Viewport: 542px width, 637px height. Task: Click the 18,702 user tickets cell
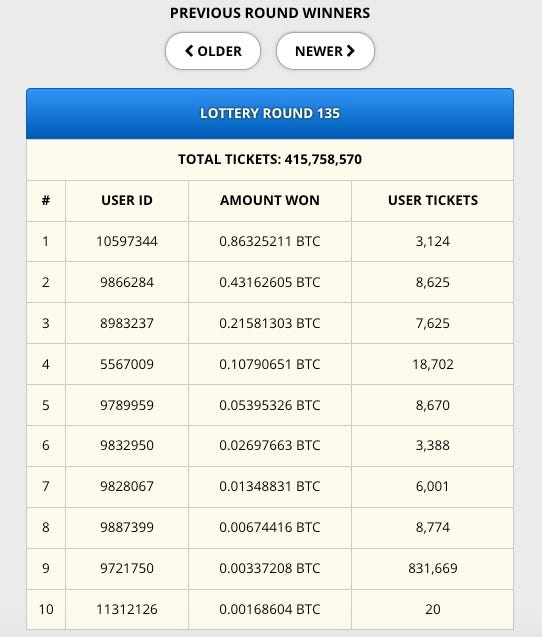pyautogui.click(x=433, y=364)
